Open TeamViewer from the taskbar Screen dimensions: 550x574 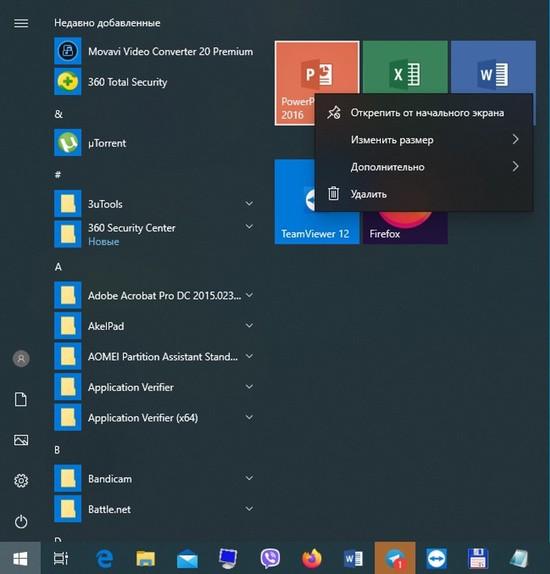[x=436, y=559]
